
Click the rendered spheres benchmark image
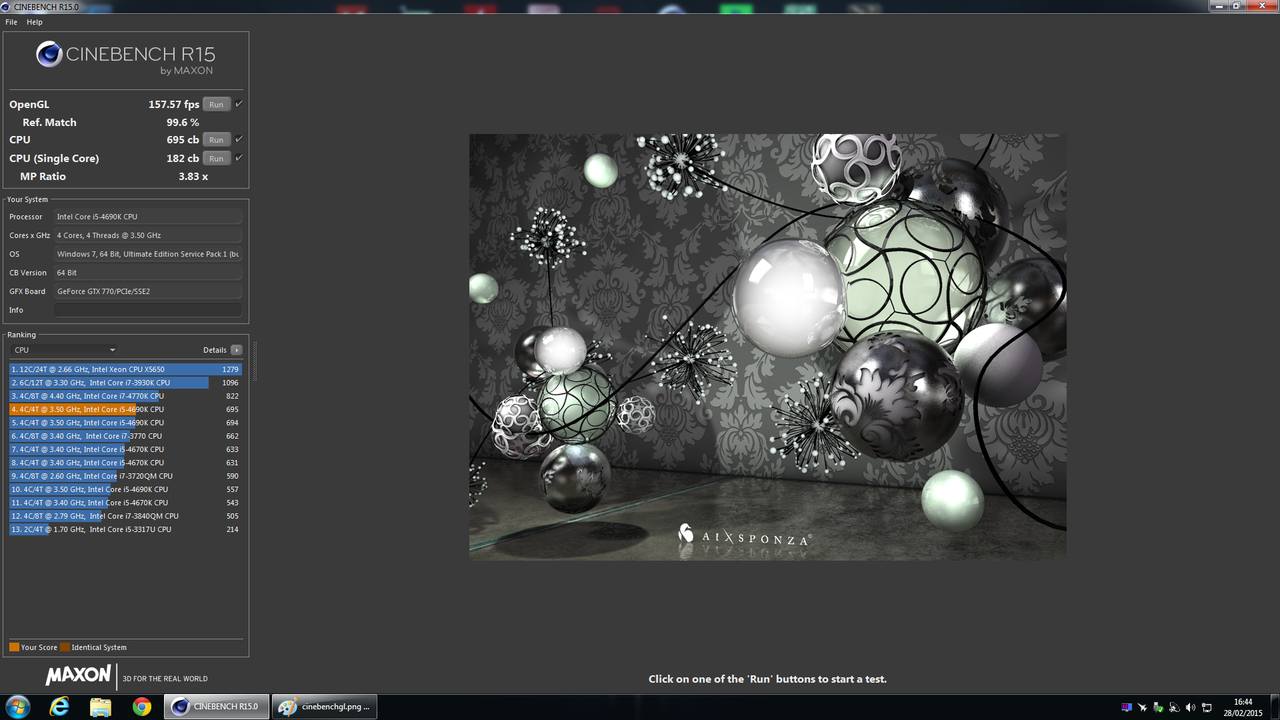(767, 347)
